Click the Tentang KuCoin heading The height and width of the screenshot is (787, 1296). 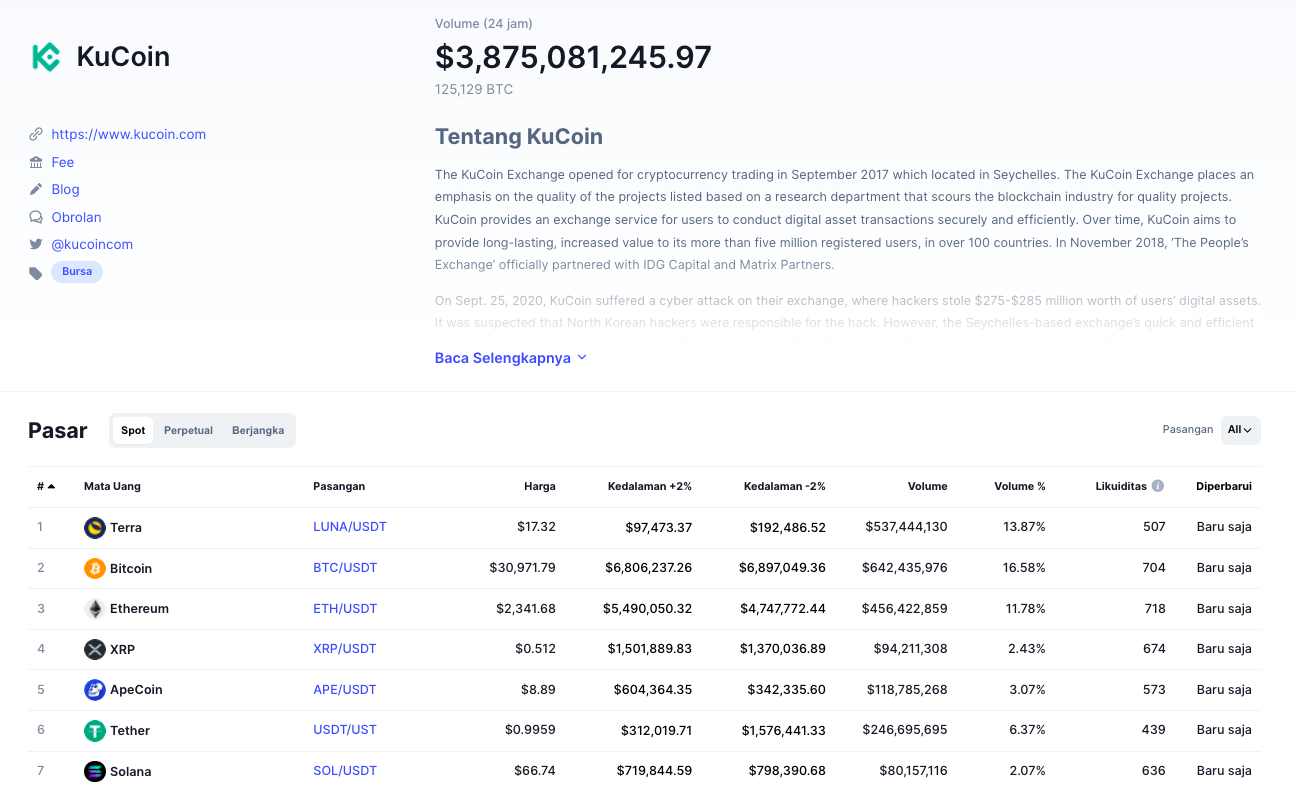click(x=519, y=137)
